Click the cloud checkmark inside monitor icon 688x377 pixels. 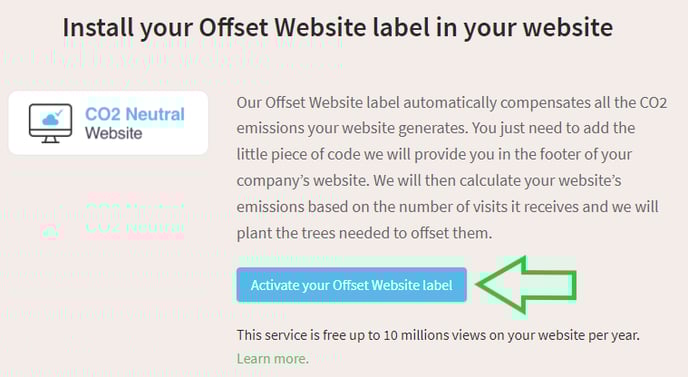(52, 118)
